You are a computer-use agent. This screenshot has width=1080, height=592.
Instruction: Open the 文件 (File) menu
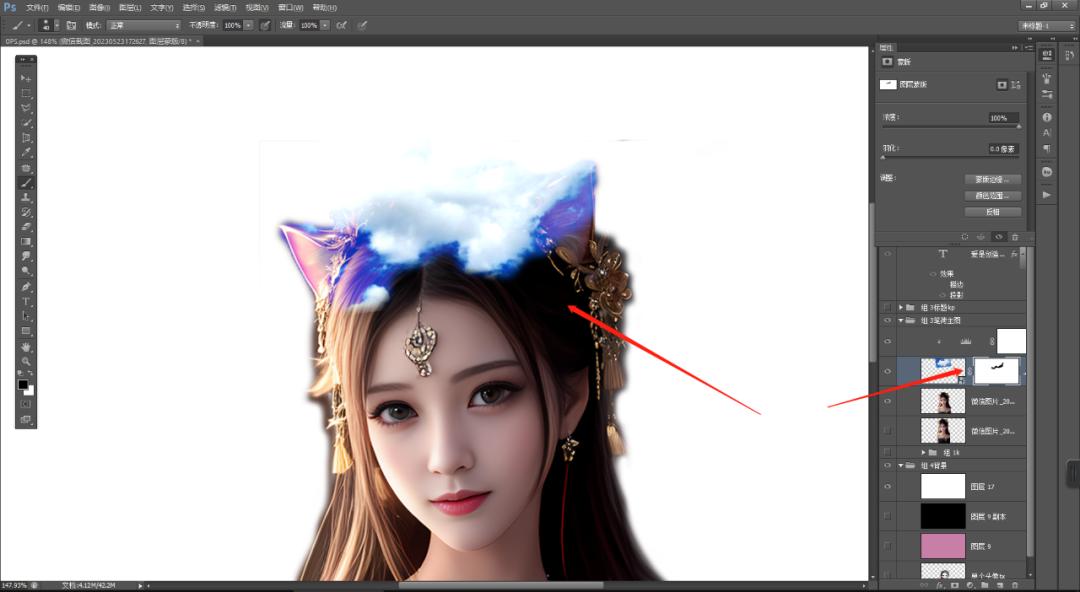(37, 7)
